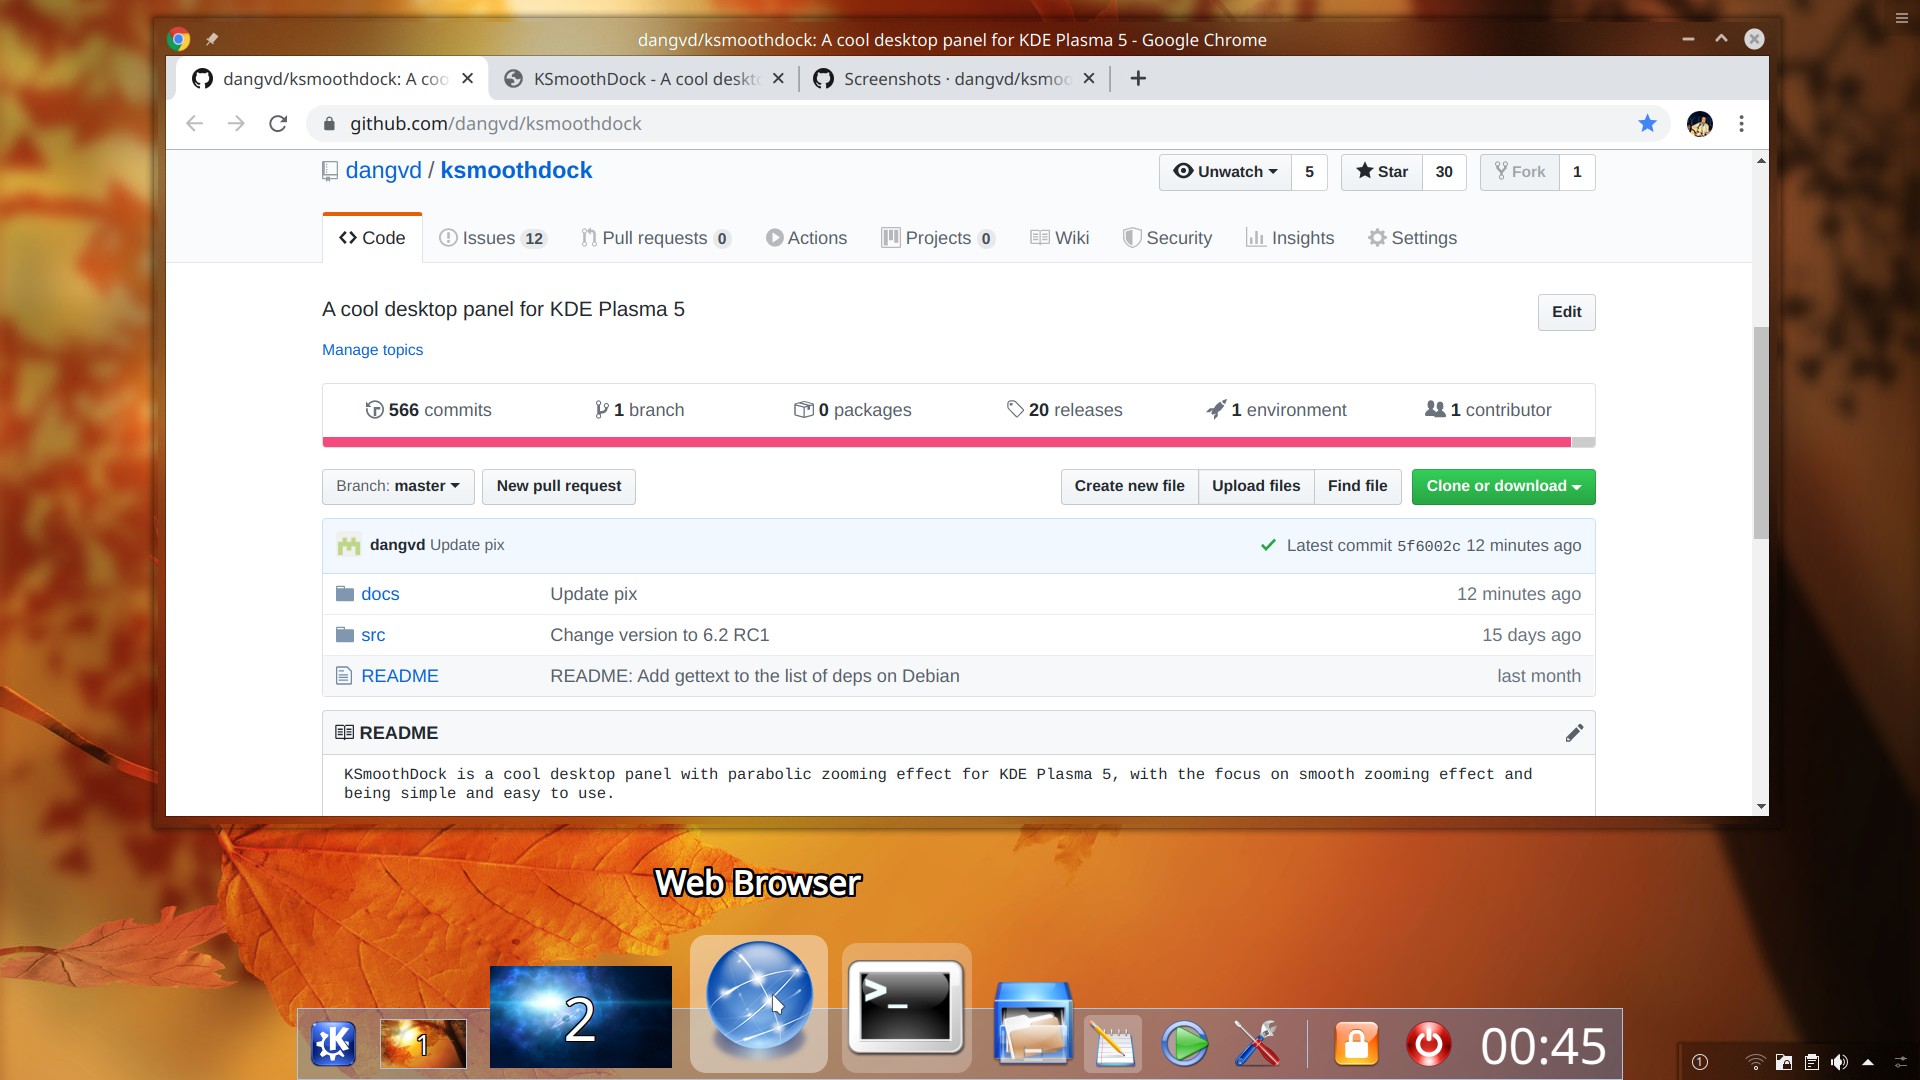
Task: Click Find file button
Action: click(x=1357, y=486)
